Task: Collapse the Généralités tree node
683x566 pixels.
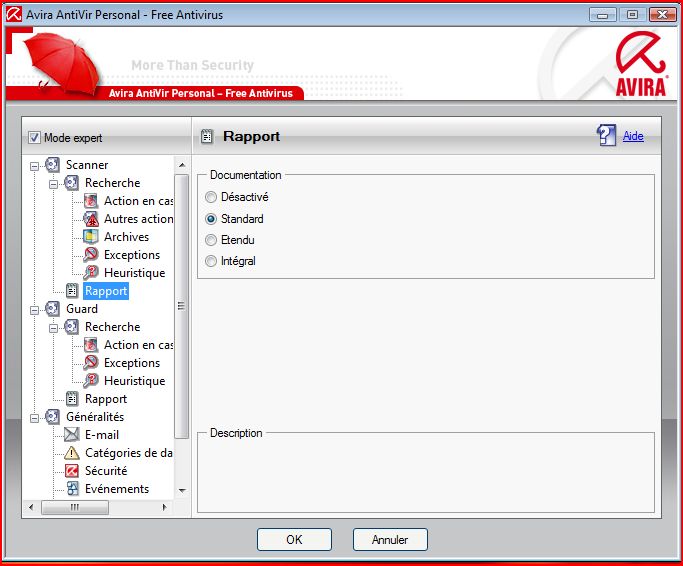Action: pyautogui.click(x=34, y=418)
